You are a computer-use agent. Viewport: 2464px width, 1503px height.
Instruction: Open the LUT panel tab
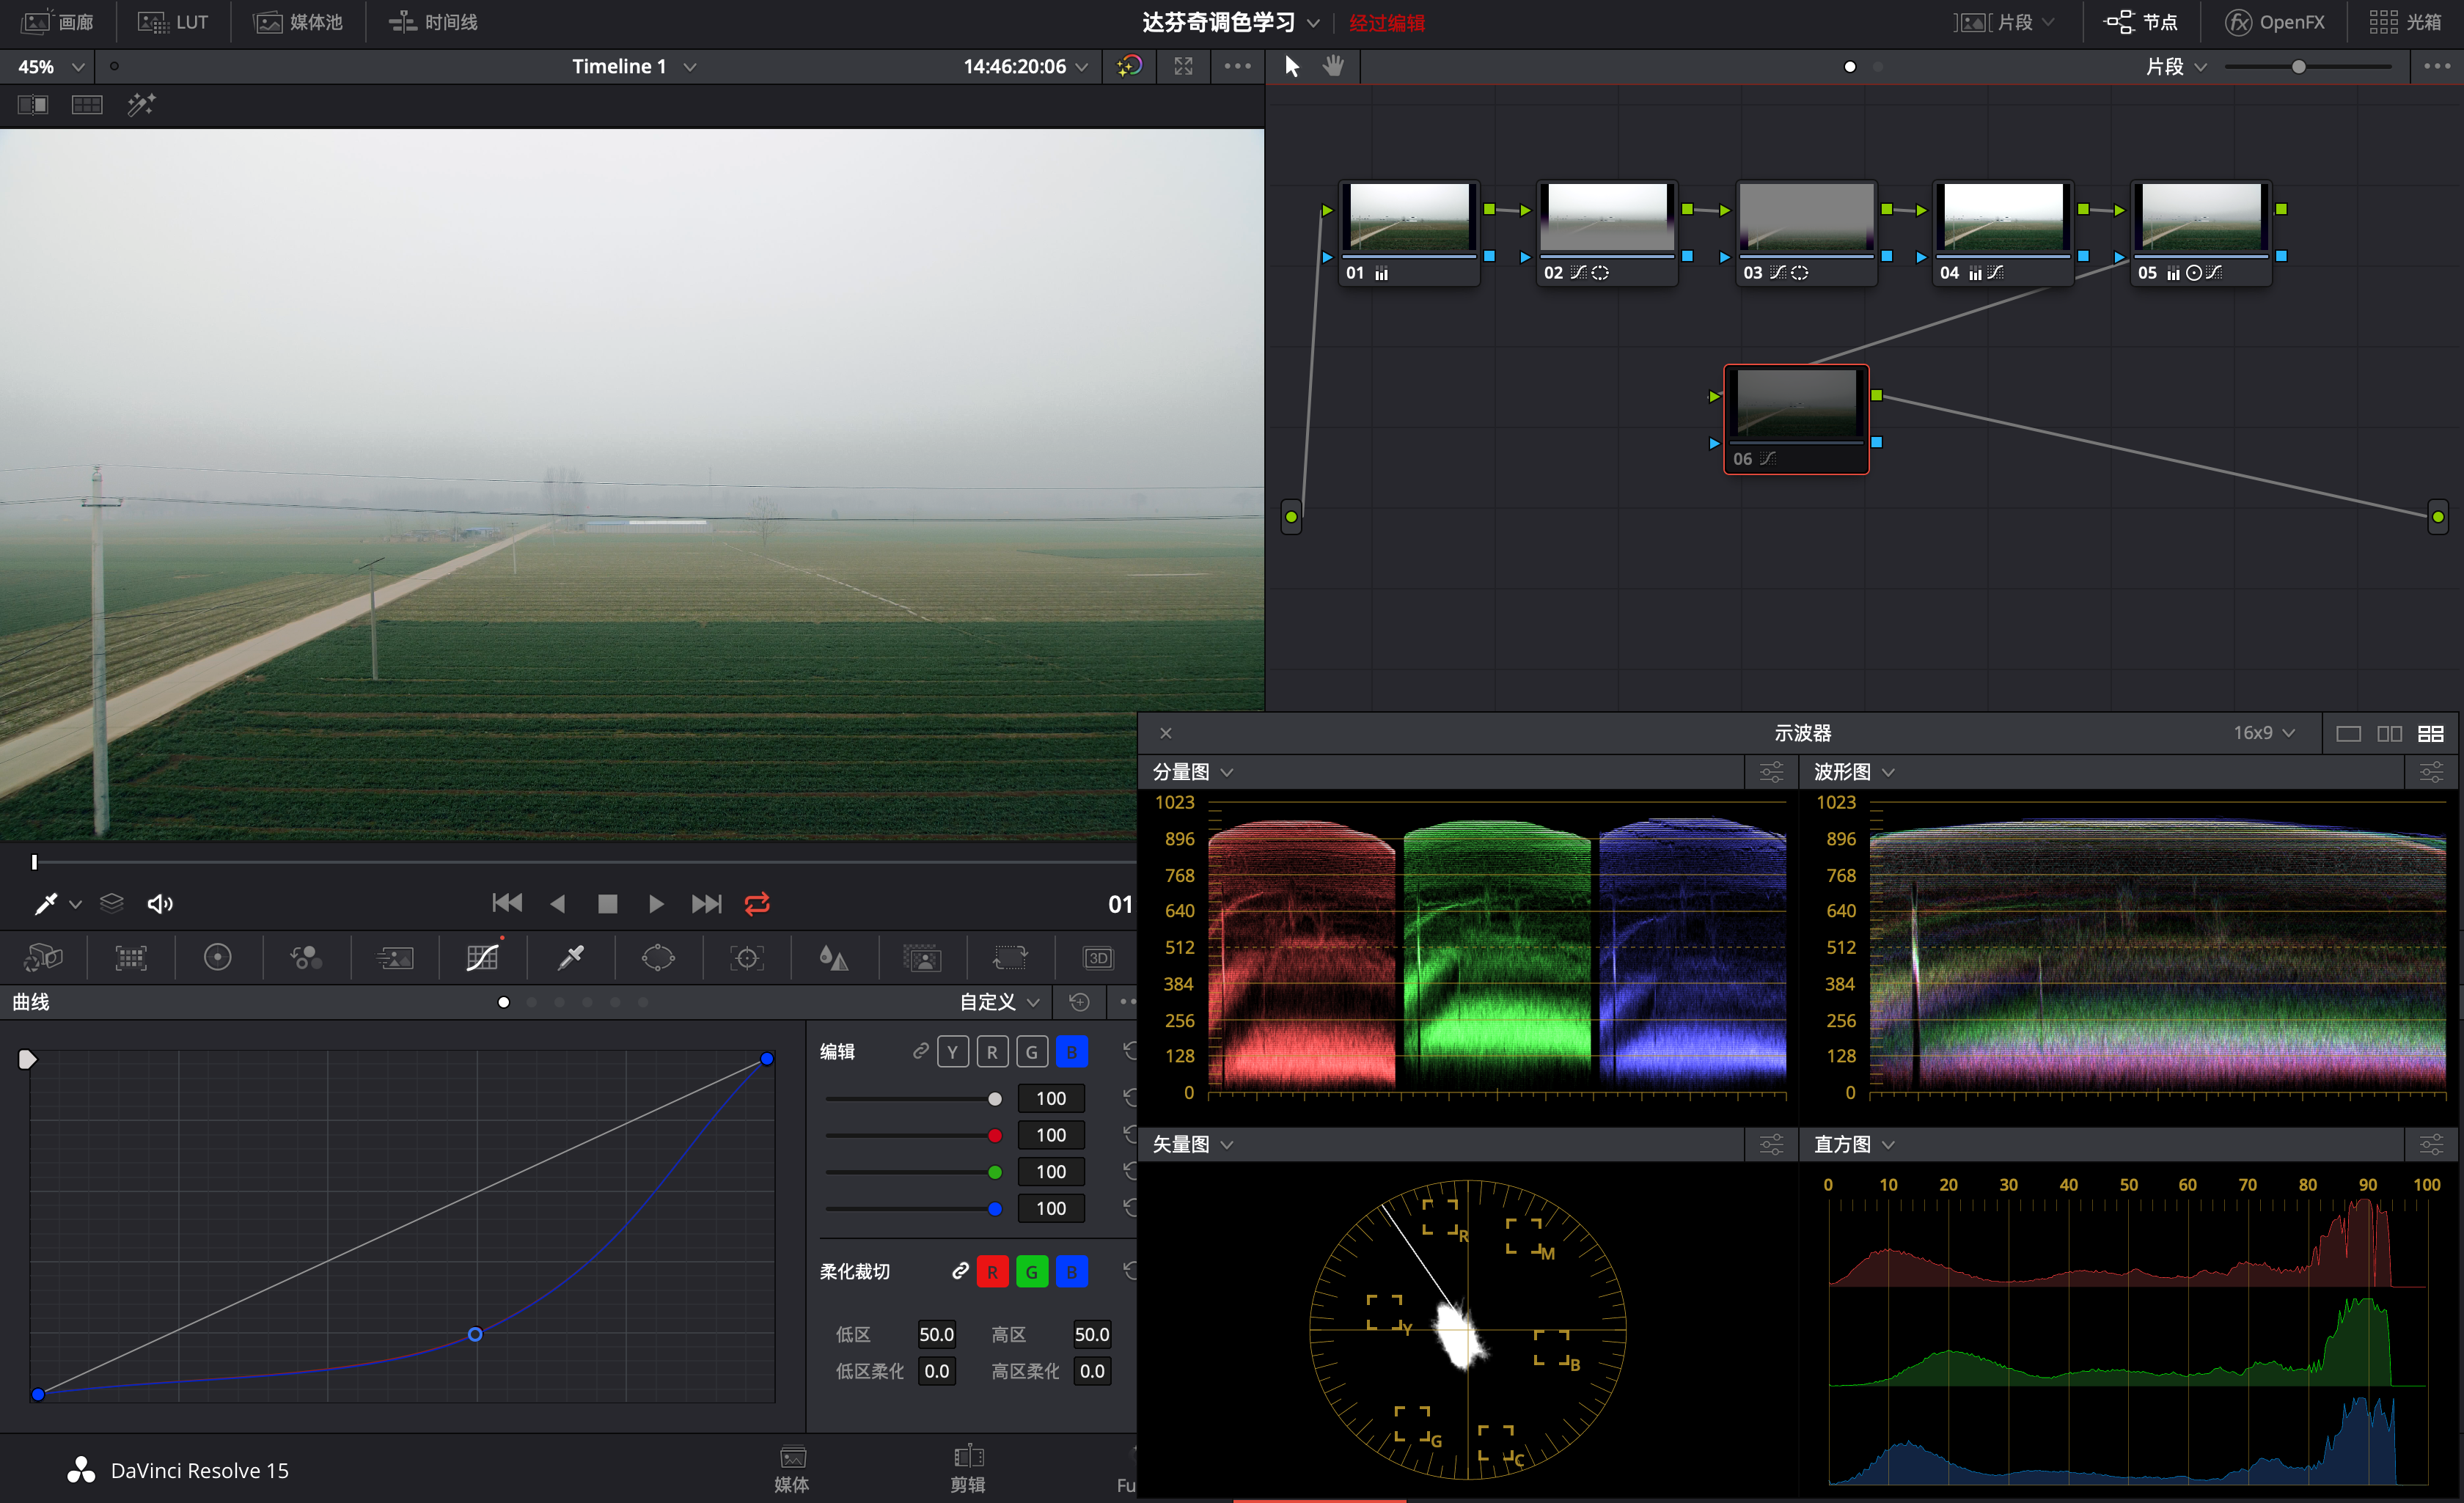coord(173,22)
